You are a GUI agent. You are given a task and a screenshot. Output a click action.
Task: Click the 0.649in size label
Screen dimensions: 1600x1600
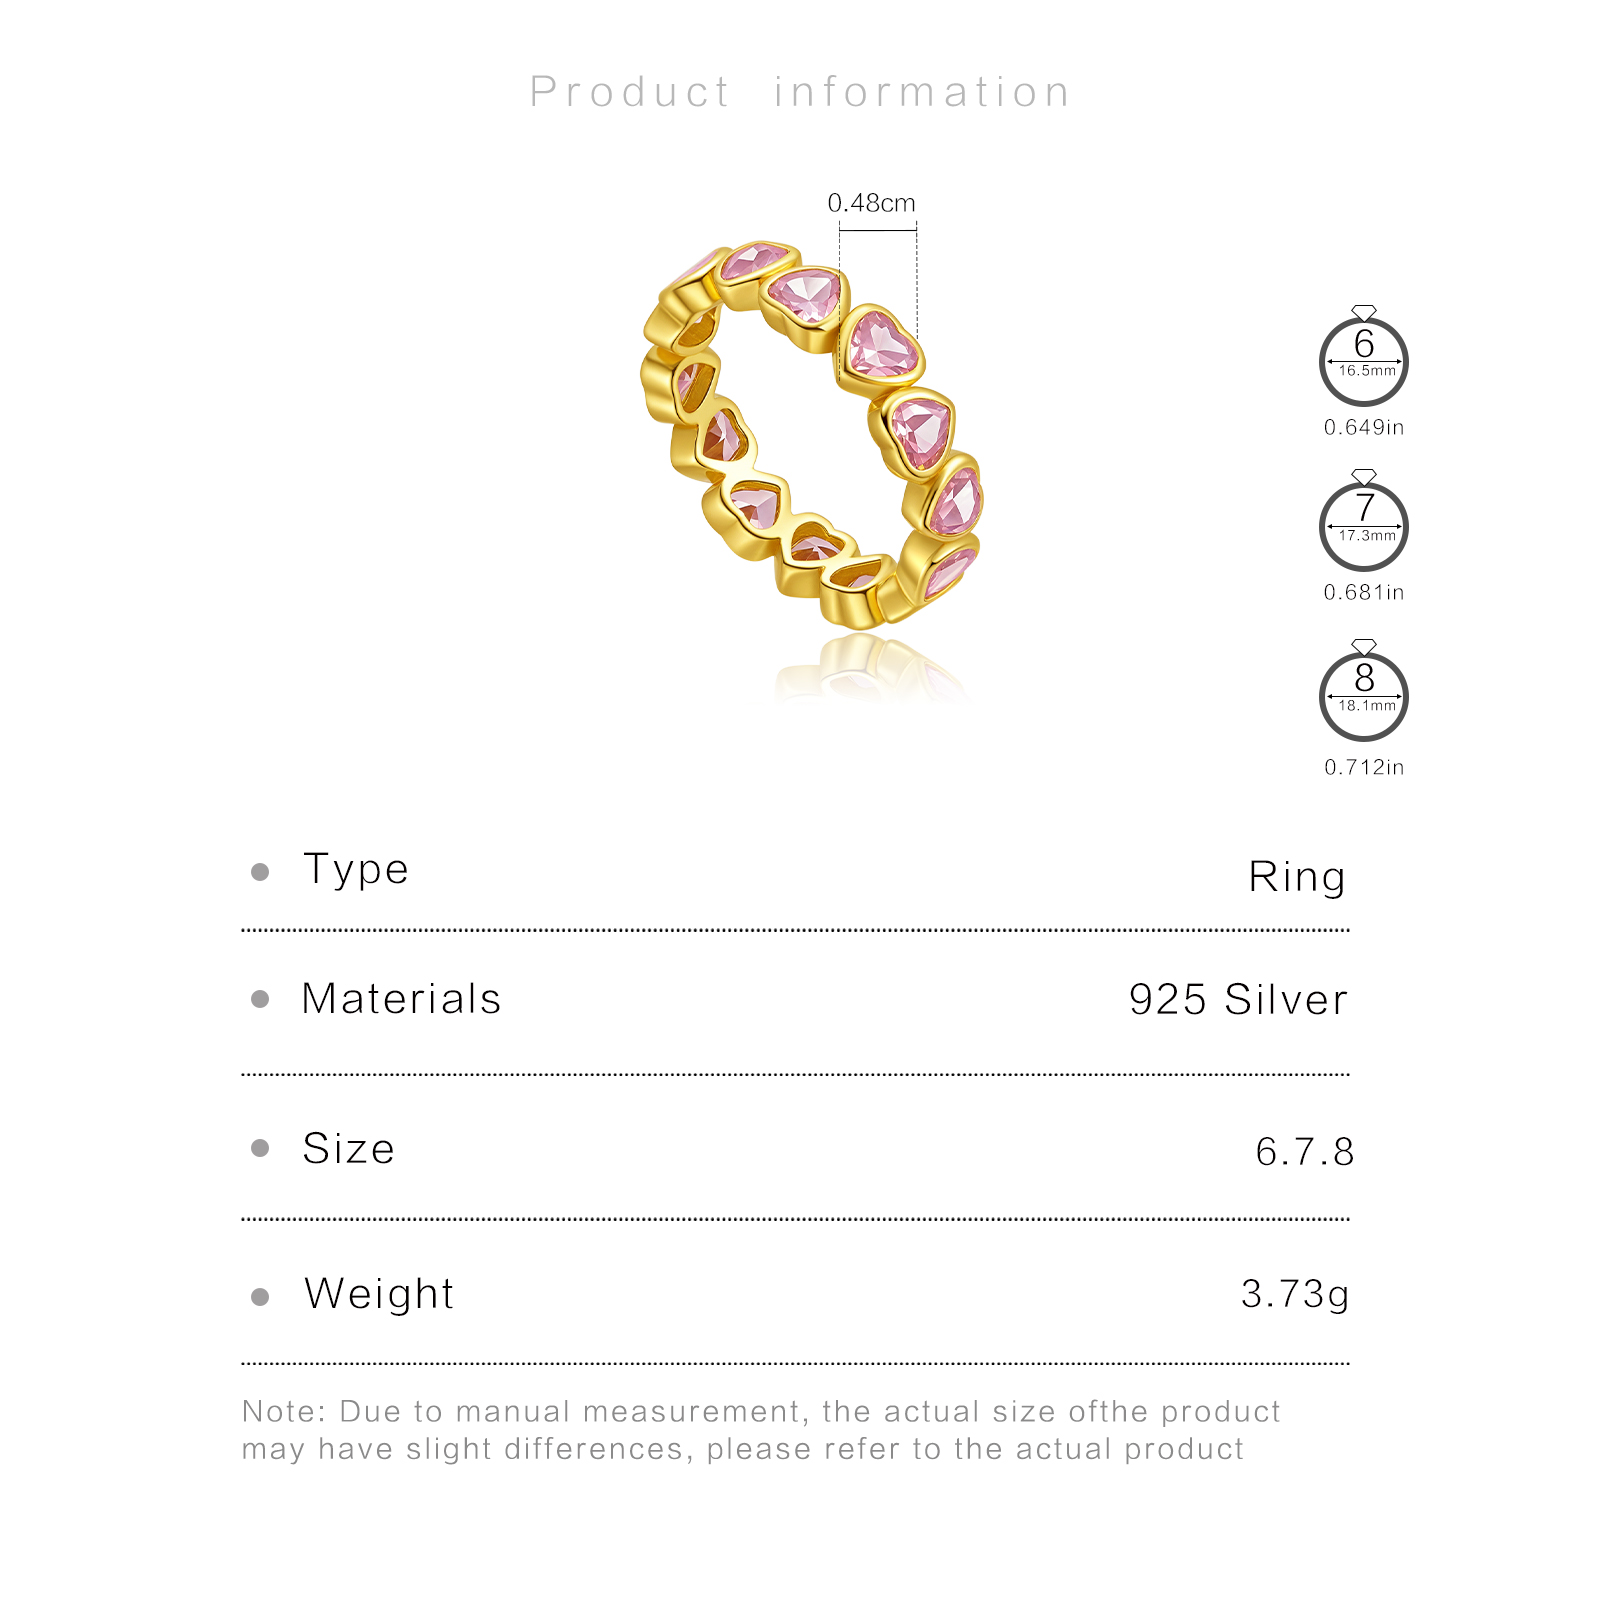click(1364, 427)
